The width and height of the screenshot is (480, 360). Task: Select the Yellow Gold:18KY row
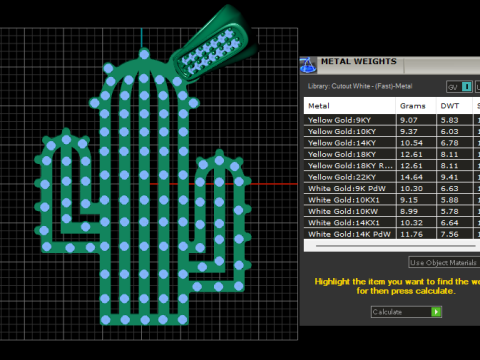click(x=392, y=154)
